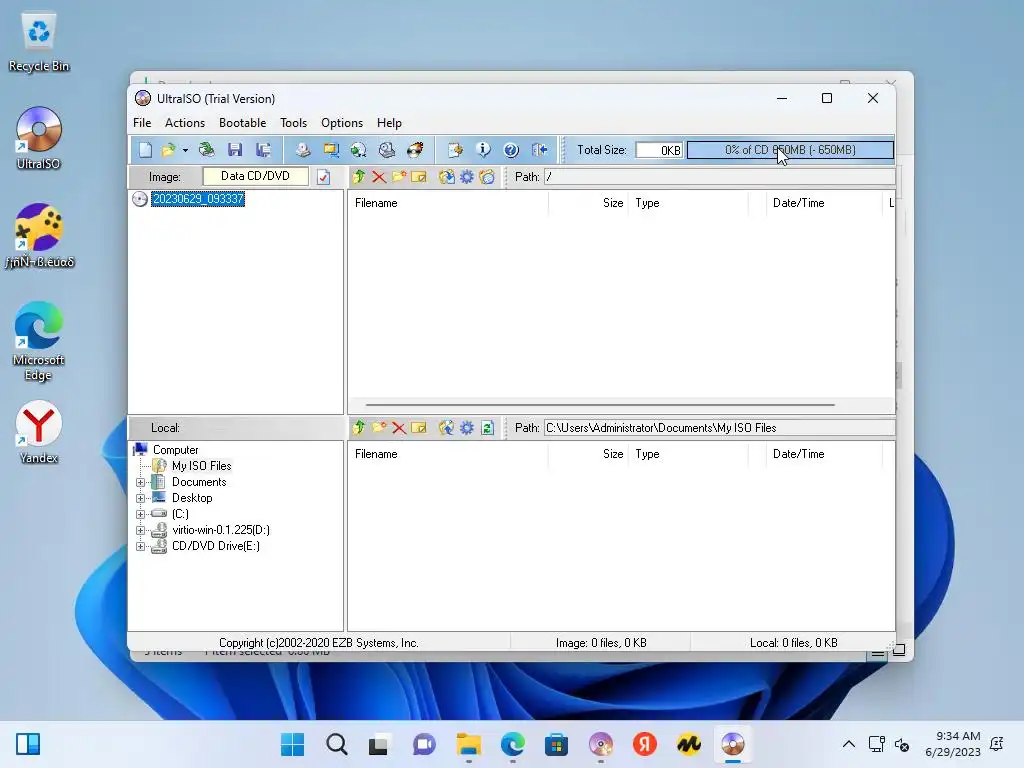Click the Filename column header in image pane
This screenshot has width=1024, height=768.
click(x=448, y=203)
